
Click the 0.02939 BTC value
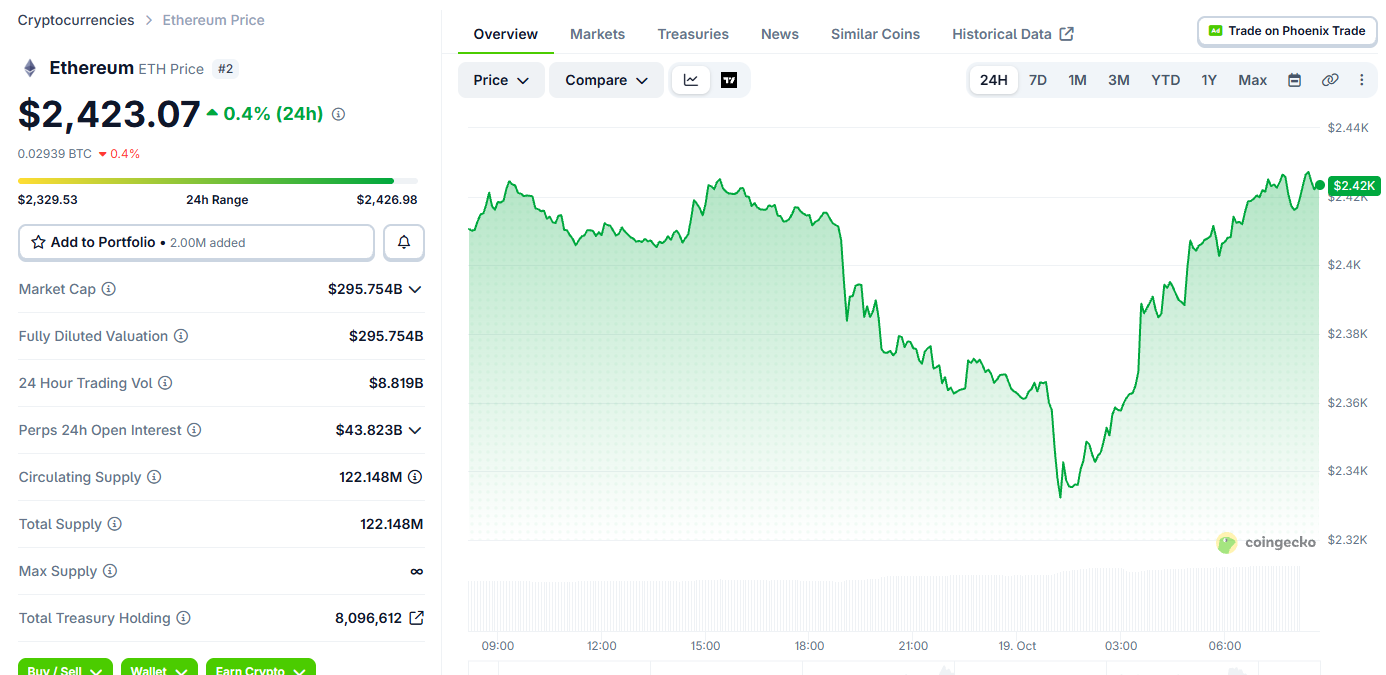(x=55, y=154)
